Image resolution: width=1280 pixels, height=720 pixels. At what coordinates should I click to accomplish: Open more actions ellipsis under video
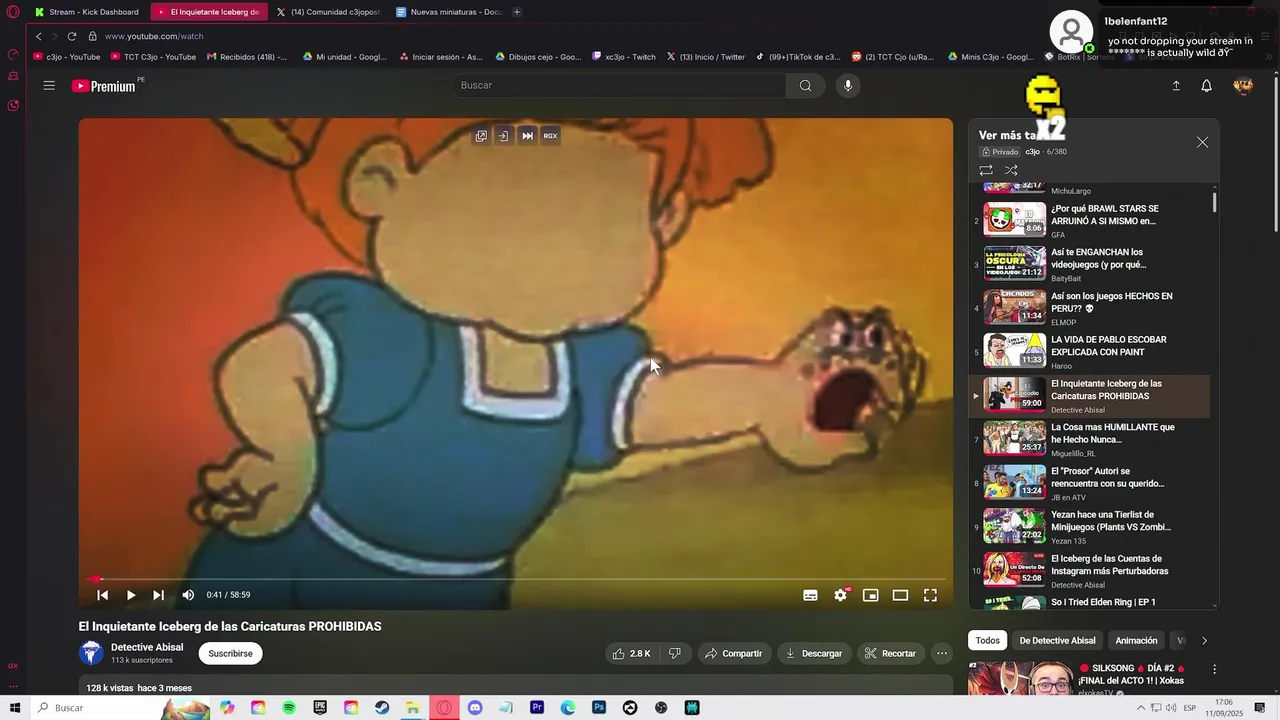942,653
